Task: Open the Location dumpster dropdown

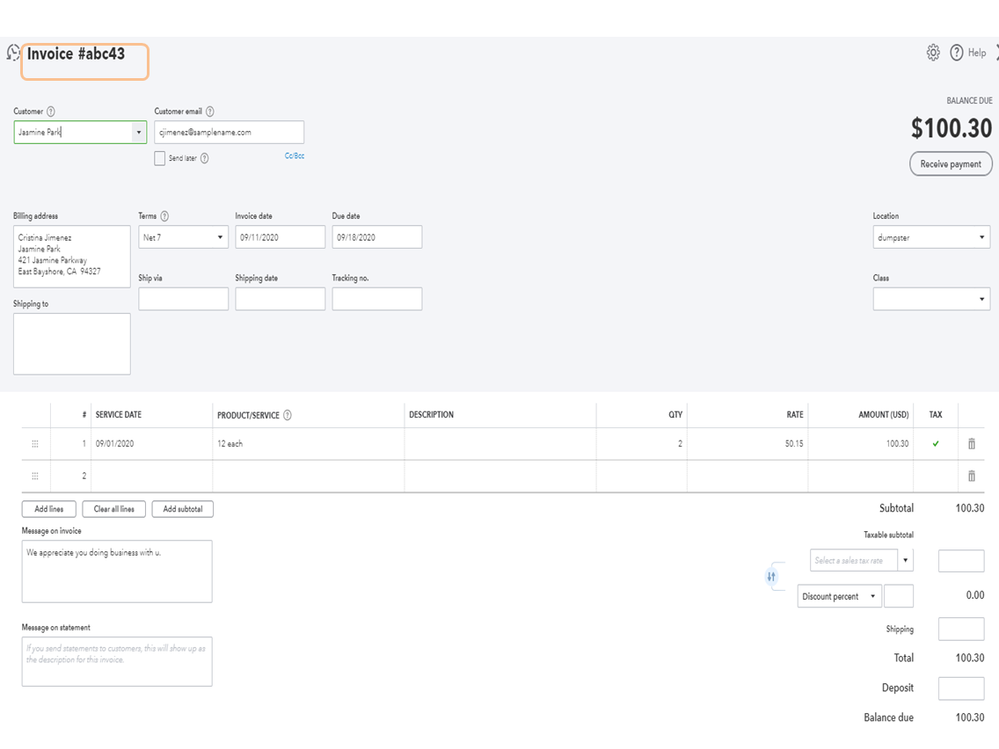Action: (982, 238)
